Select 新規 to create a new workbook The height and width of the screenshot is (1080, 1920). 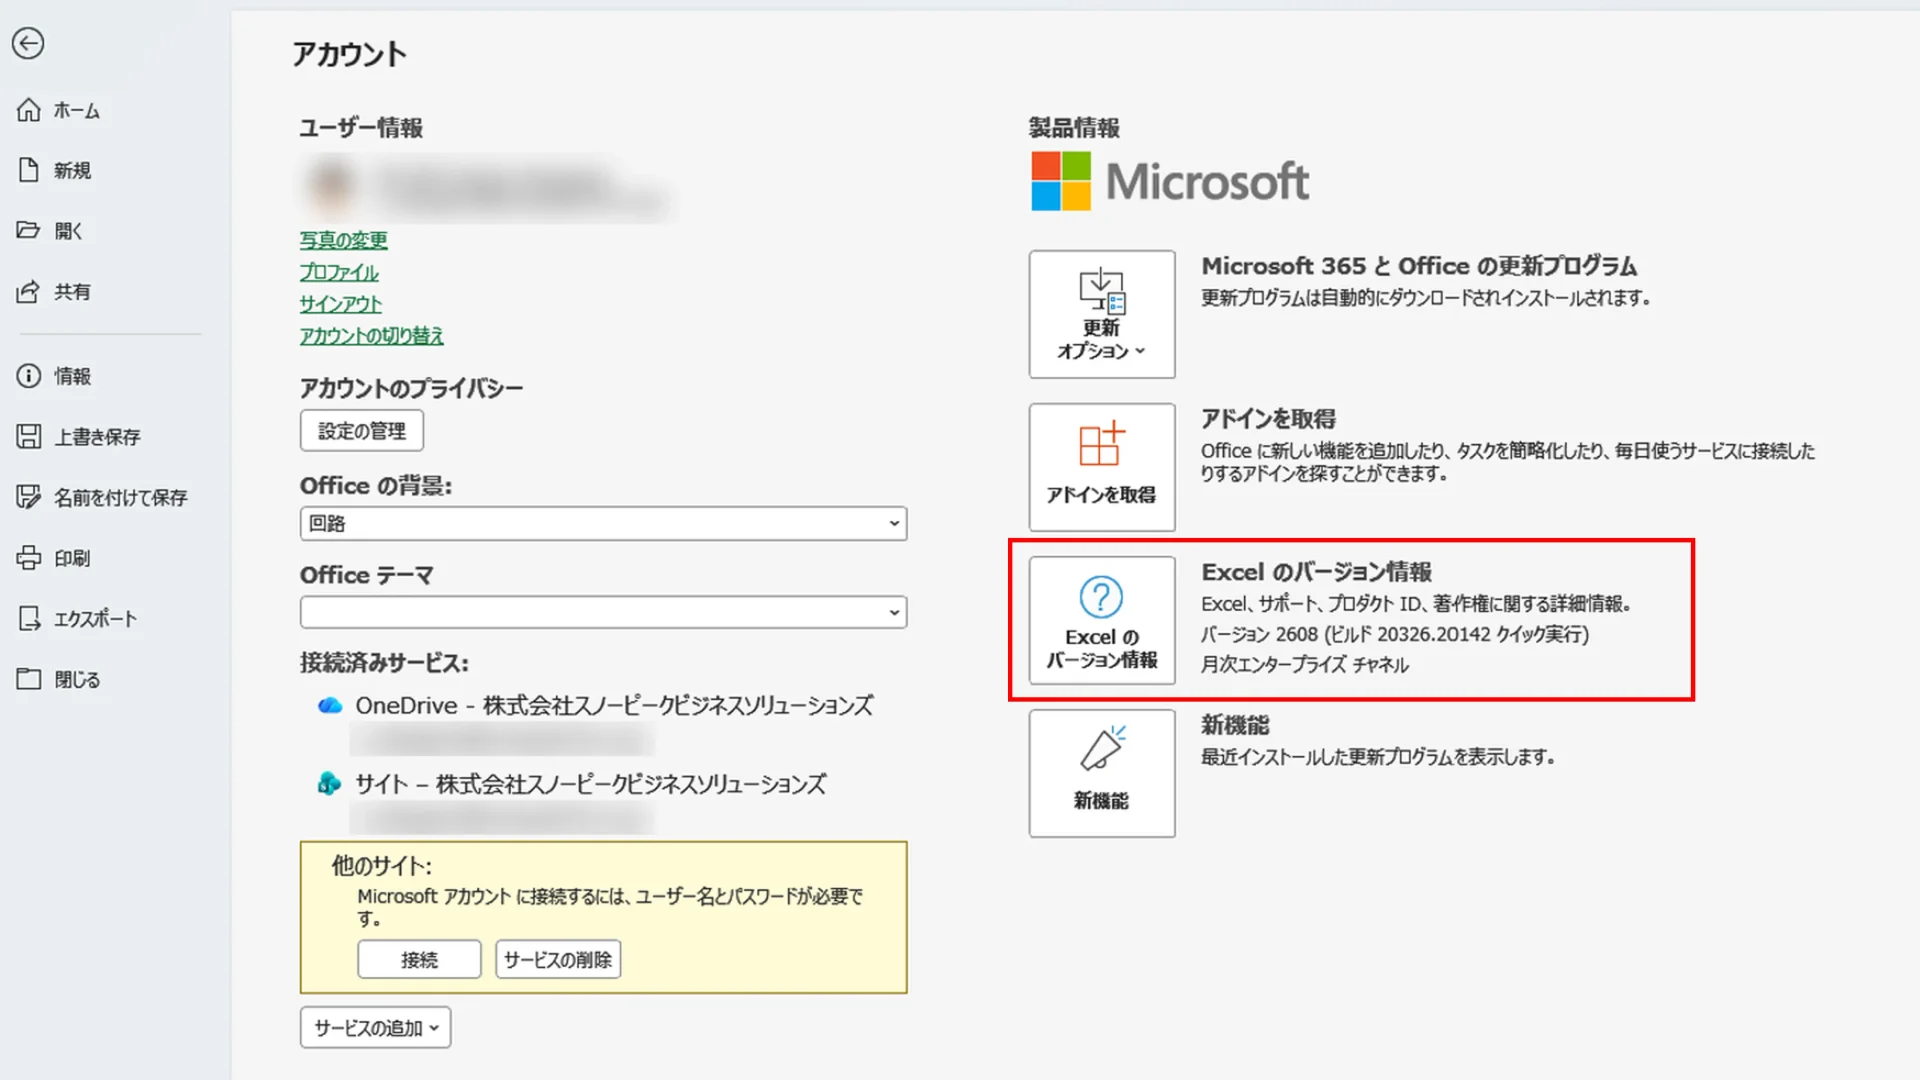[54, 170]
